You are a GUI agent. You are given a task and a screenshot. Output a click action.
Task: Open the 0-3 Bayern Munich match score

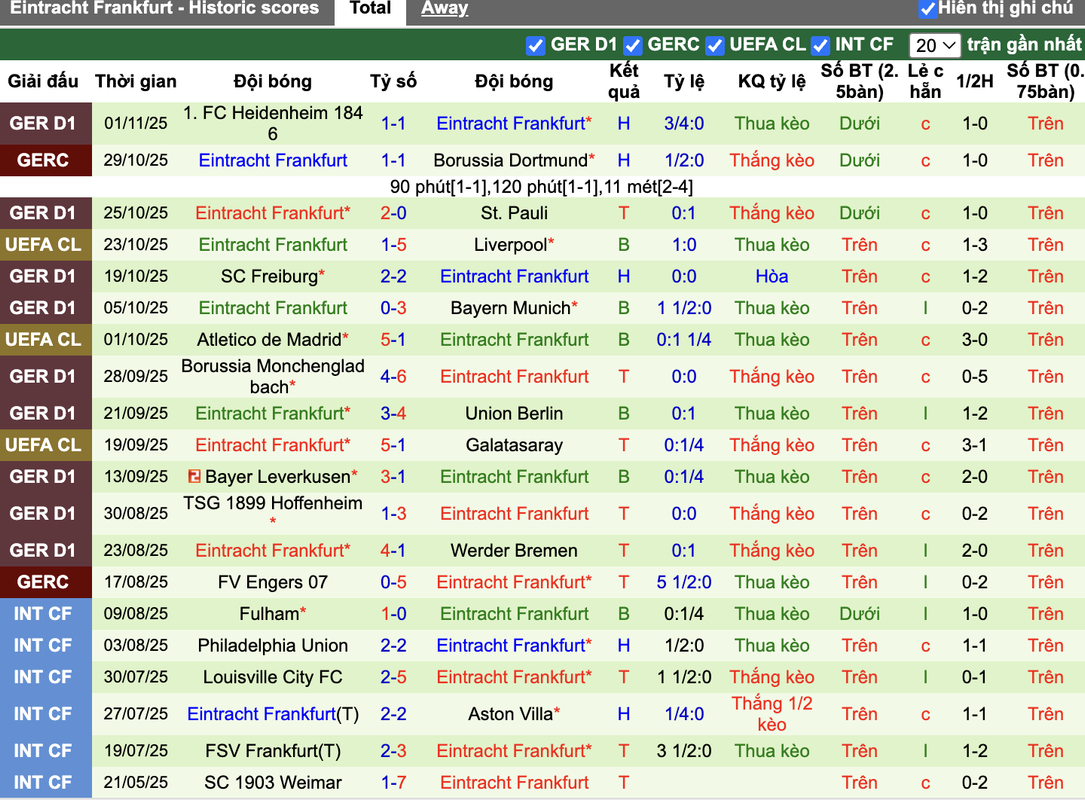(x=393, y=308)
